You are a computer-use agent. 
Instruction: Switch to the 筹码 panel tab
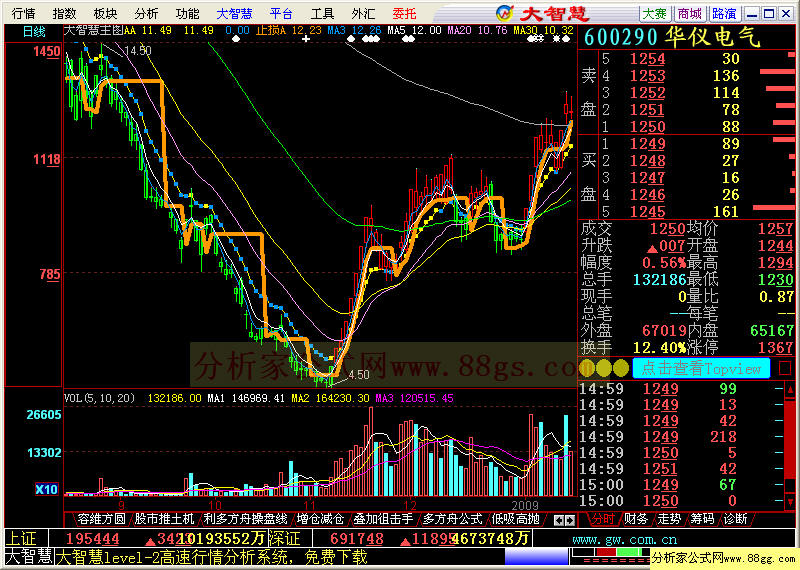tap(702, 519)
